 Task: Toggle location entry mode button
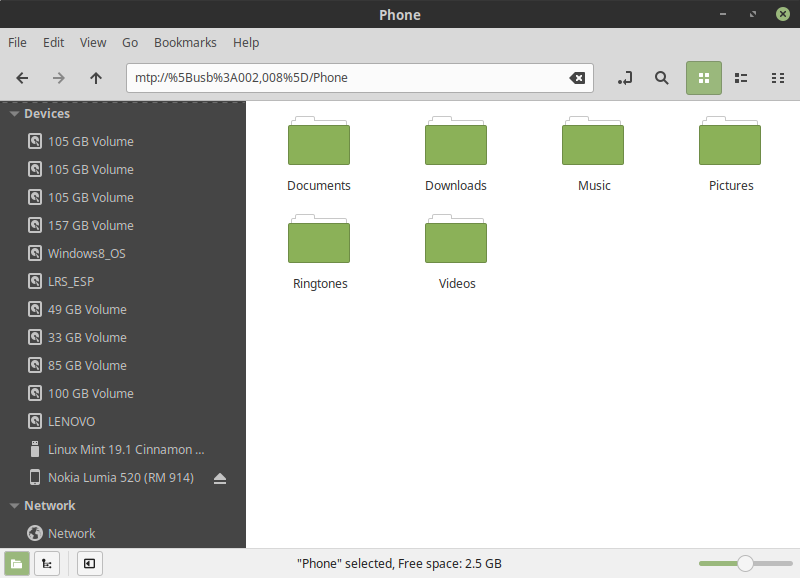pyautogui.click(x=625, y=78)
